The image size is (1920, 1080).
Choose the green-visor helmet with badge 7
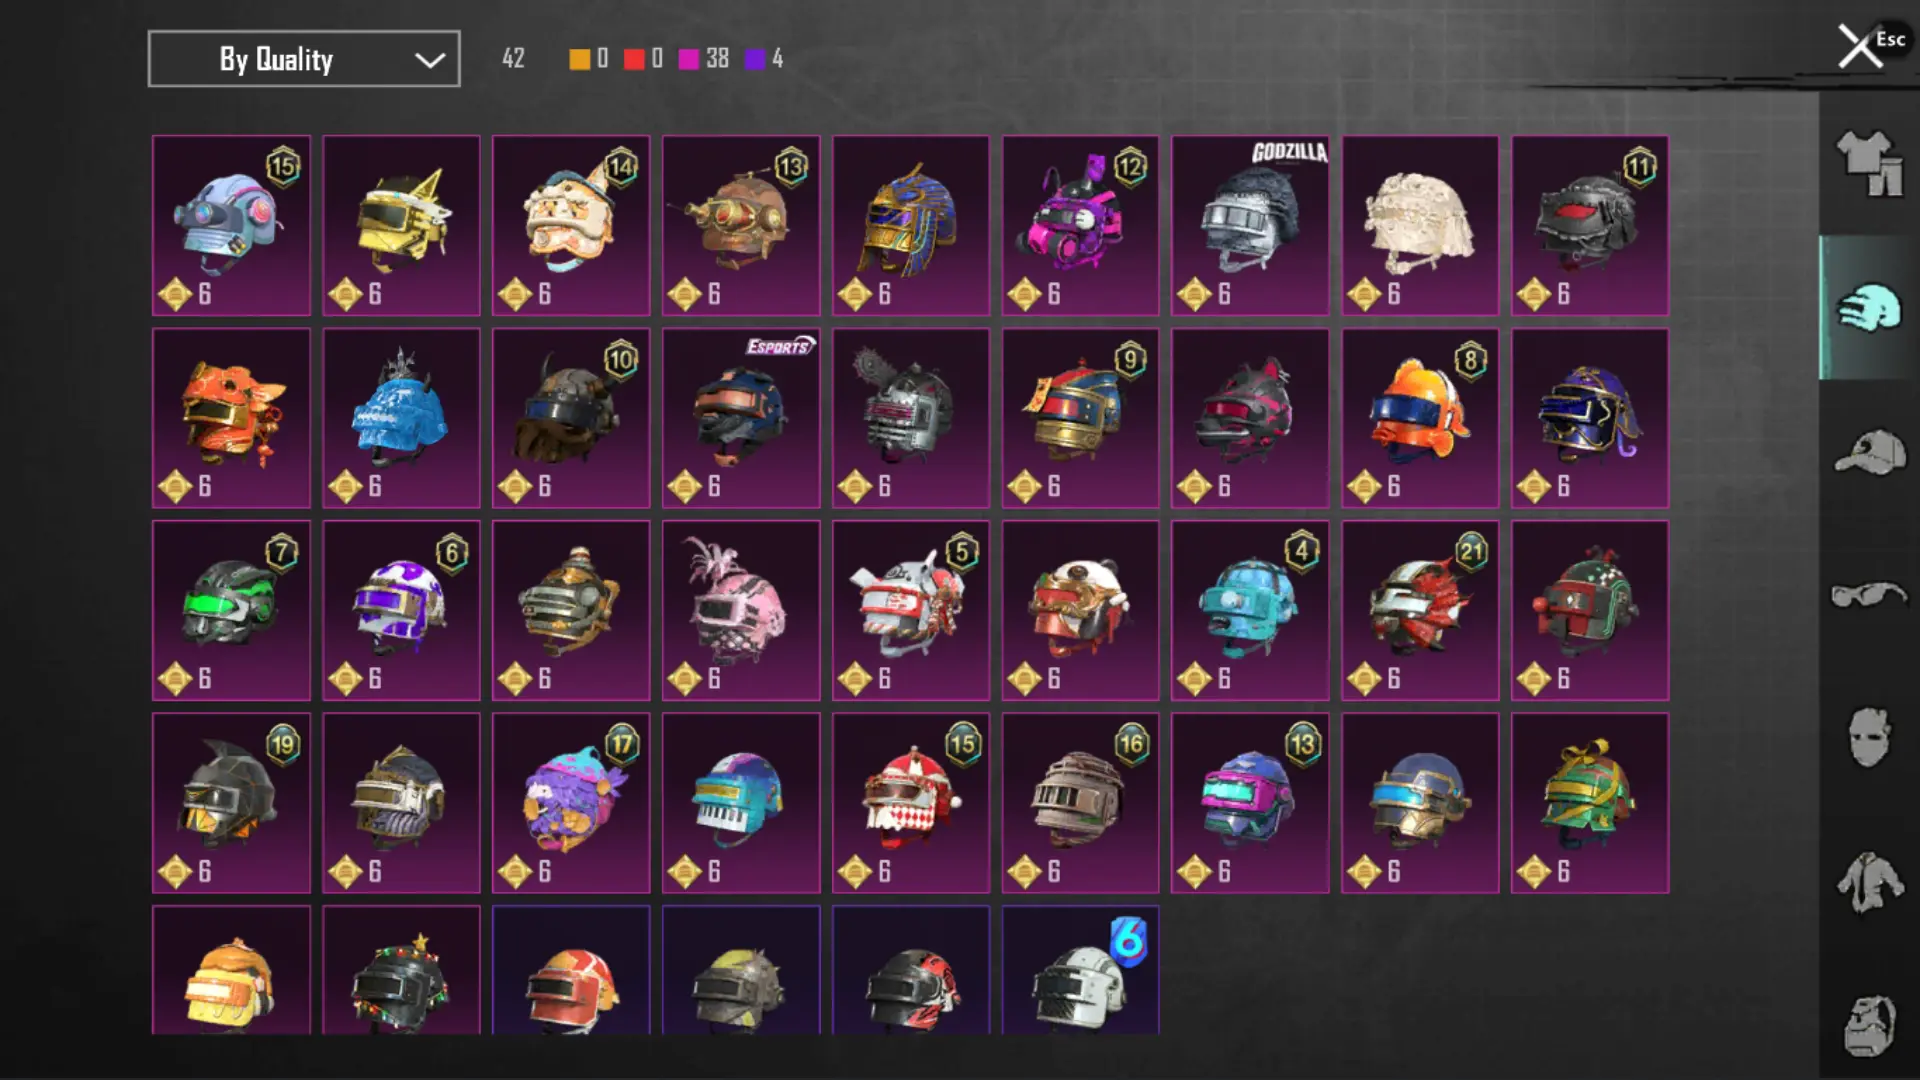click(231, 610)
